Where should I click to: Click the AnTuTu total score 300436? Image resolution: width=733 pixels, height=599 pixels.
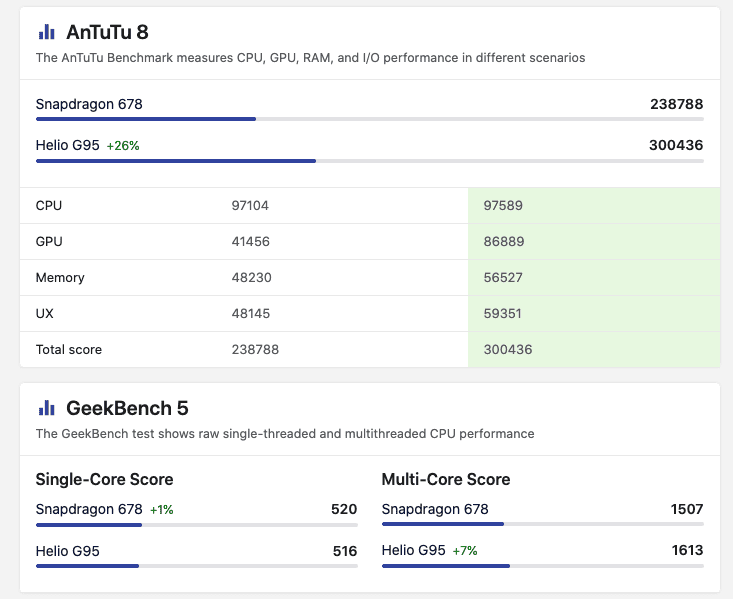click(x=675, y=145)
